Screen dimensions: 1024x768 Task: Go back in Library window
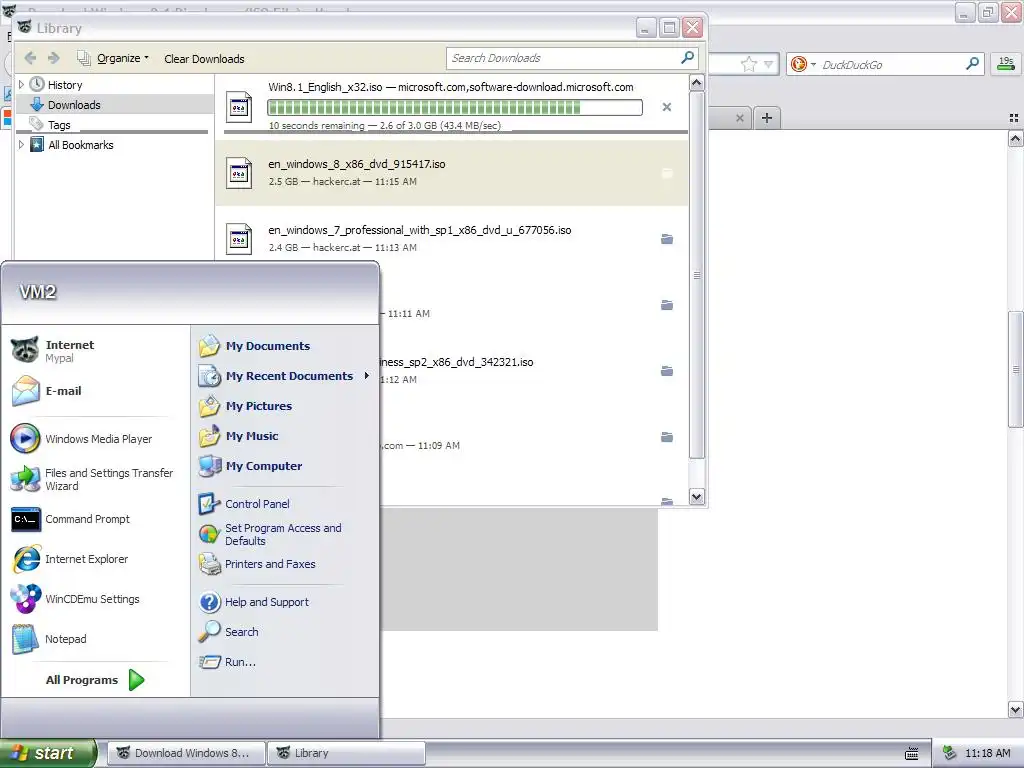(x=30, y=58)
